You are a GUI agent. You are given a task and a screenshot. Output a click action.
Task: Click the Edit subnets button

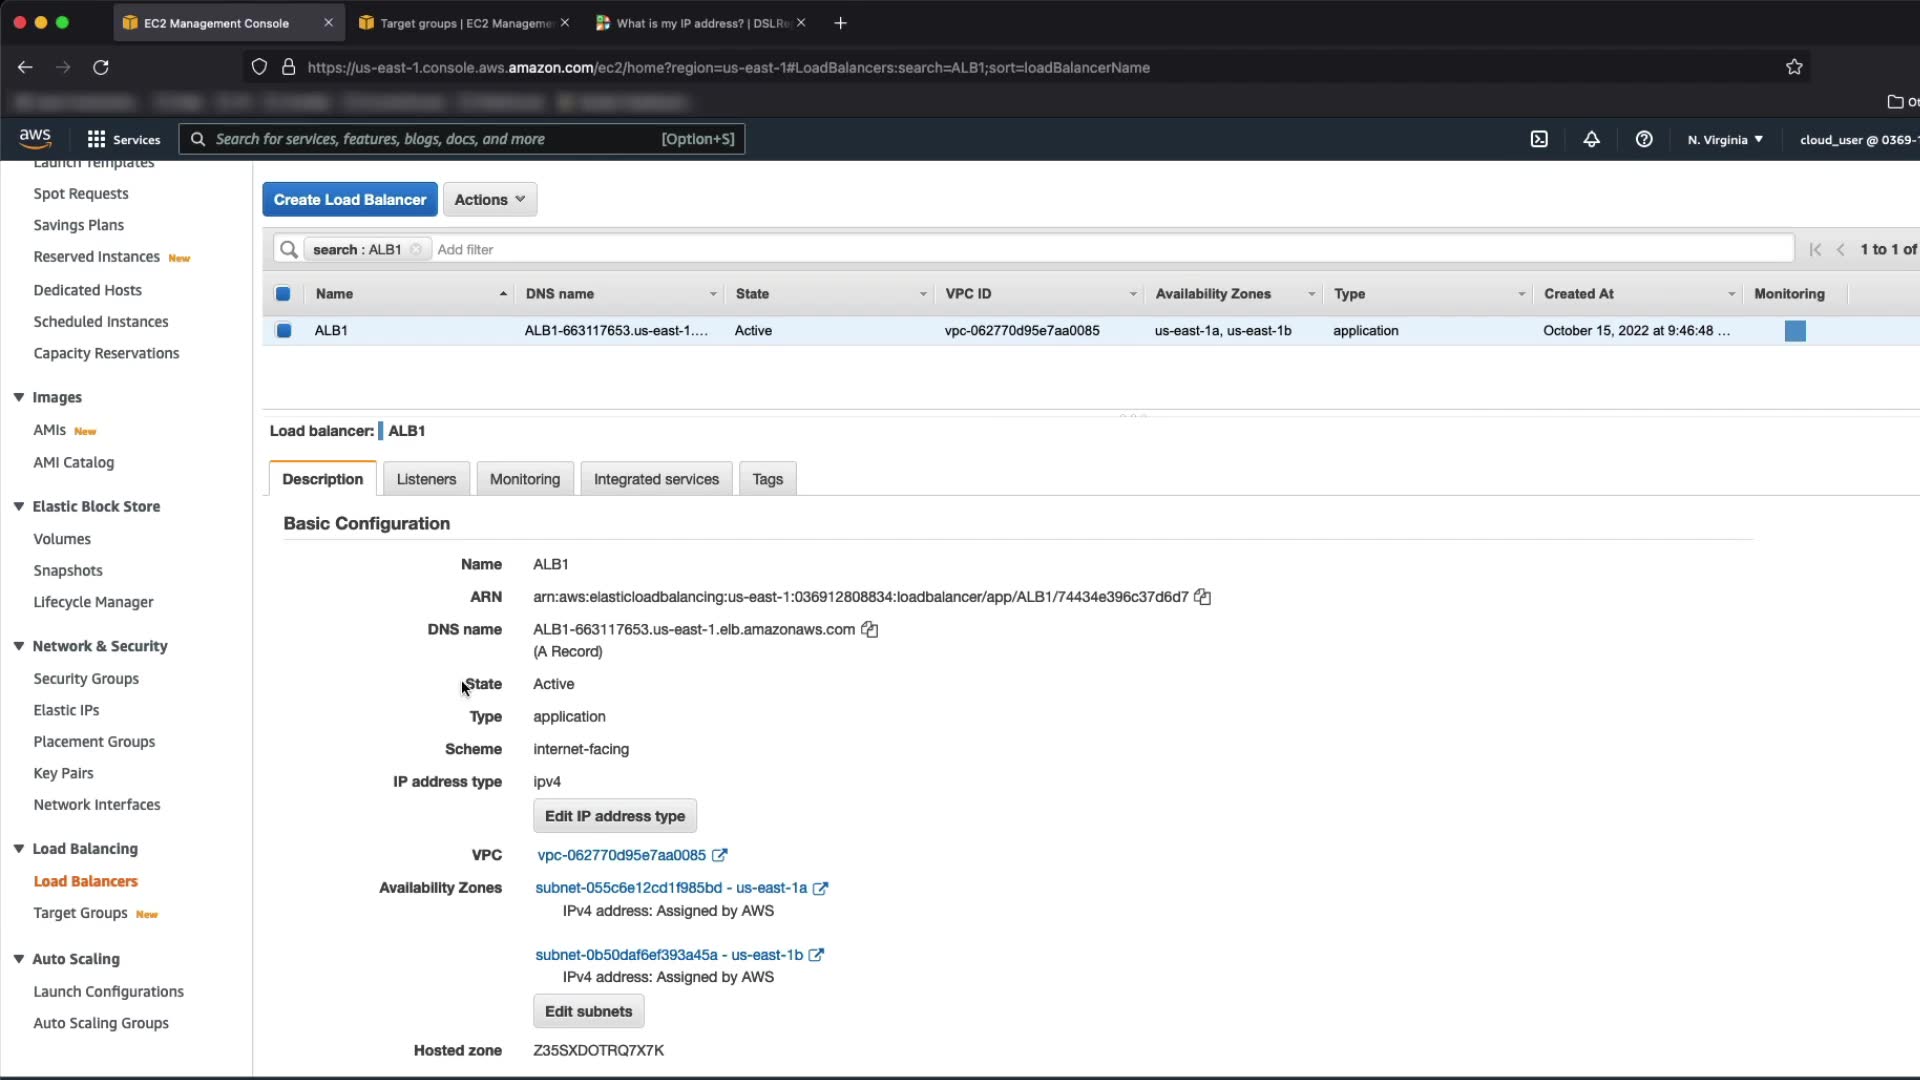click(588, 1011)
